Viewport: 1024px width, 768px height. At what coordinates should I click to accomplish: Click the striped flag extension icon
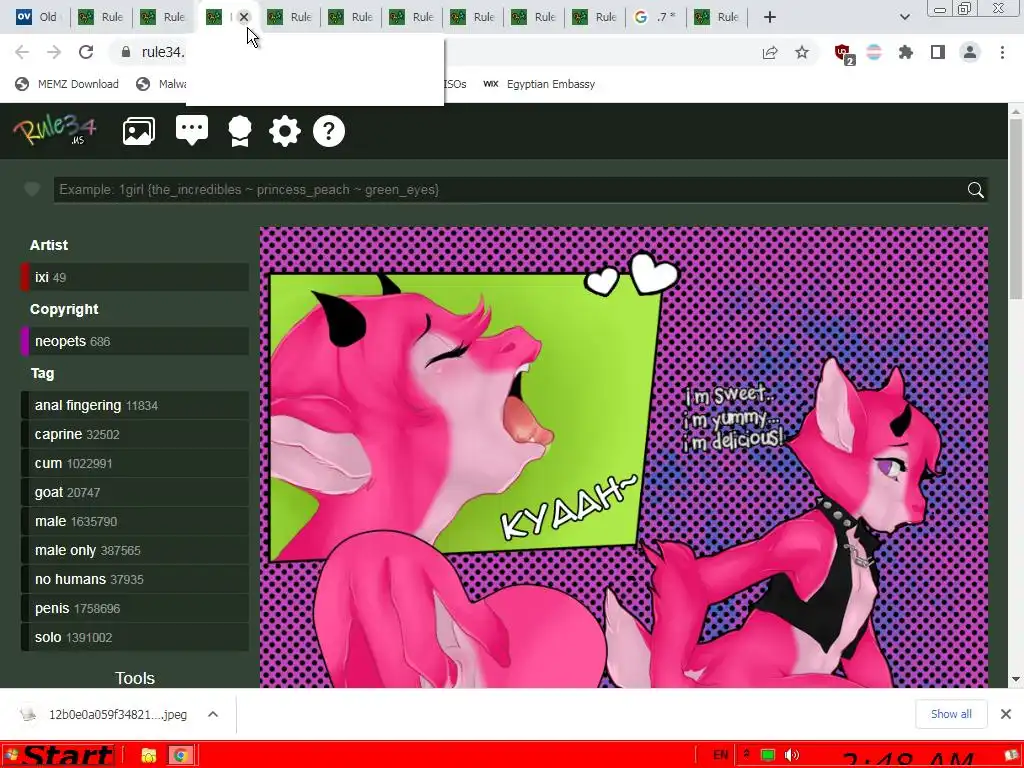coord(874,52)
